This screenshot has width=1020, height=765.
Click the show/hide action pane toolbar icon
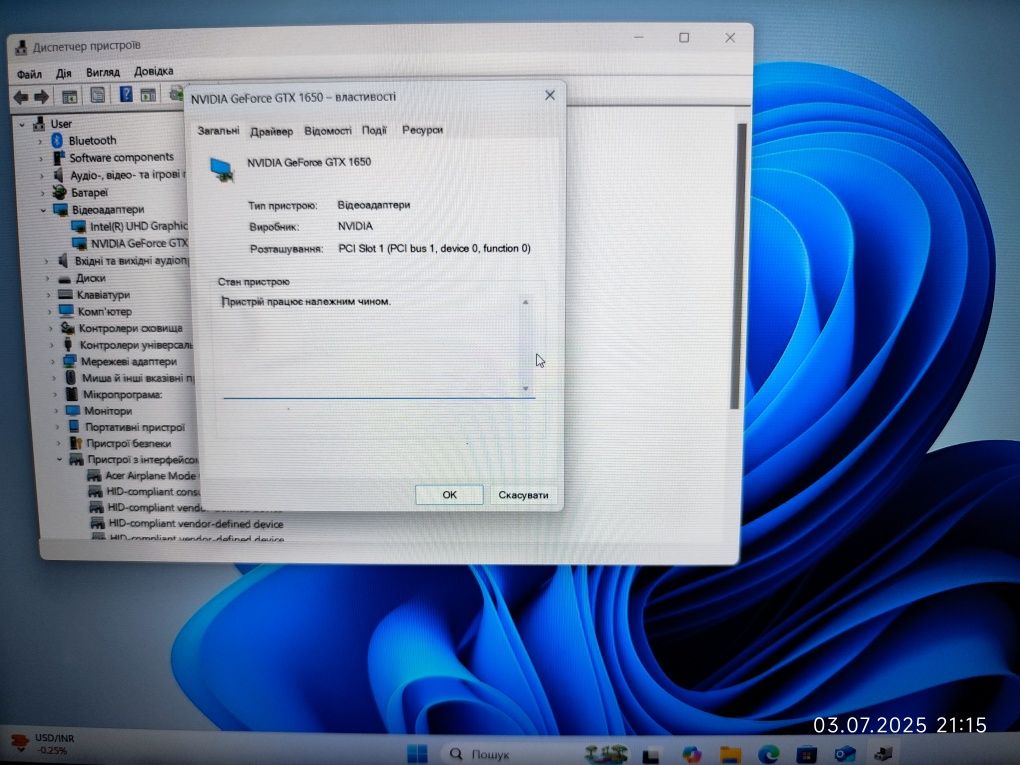(x=148, y=95)
